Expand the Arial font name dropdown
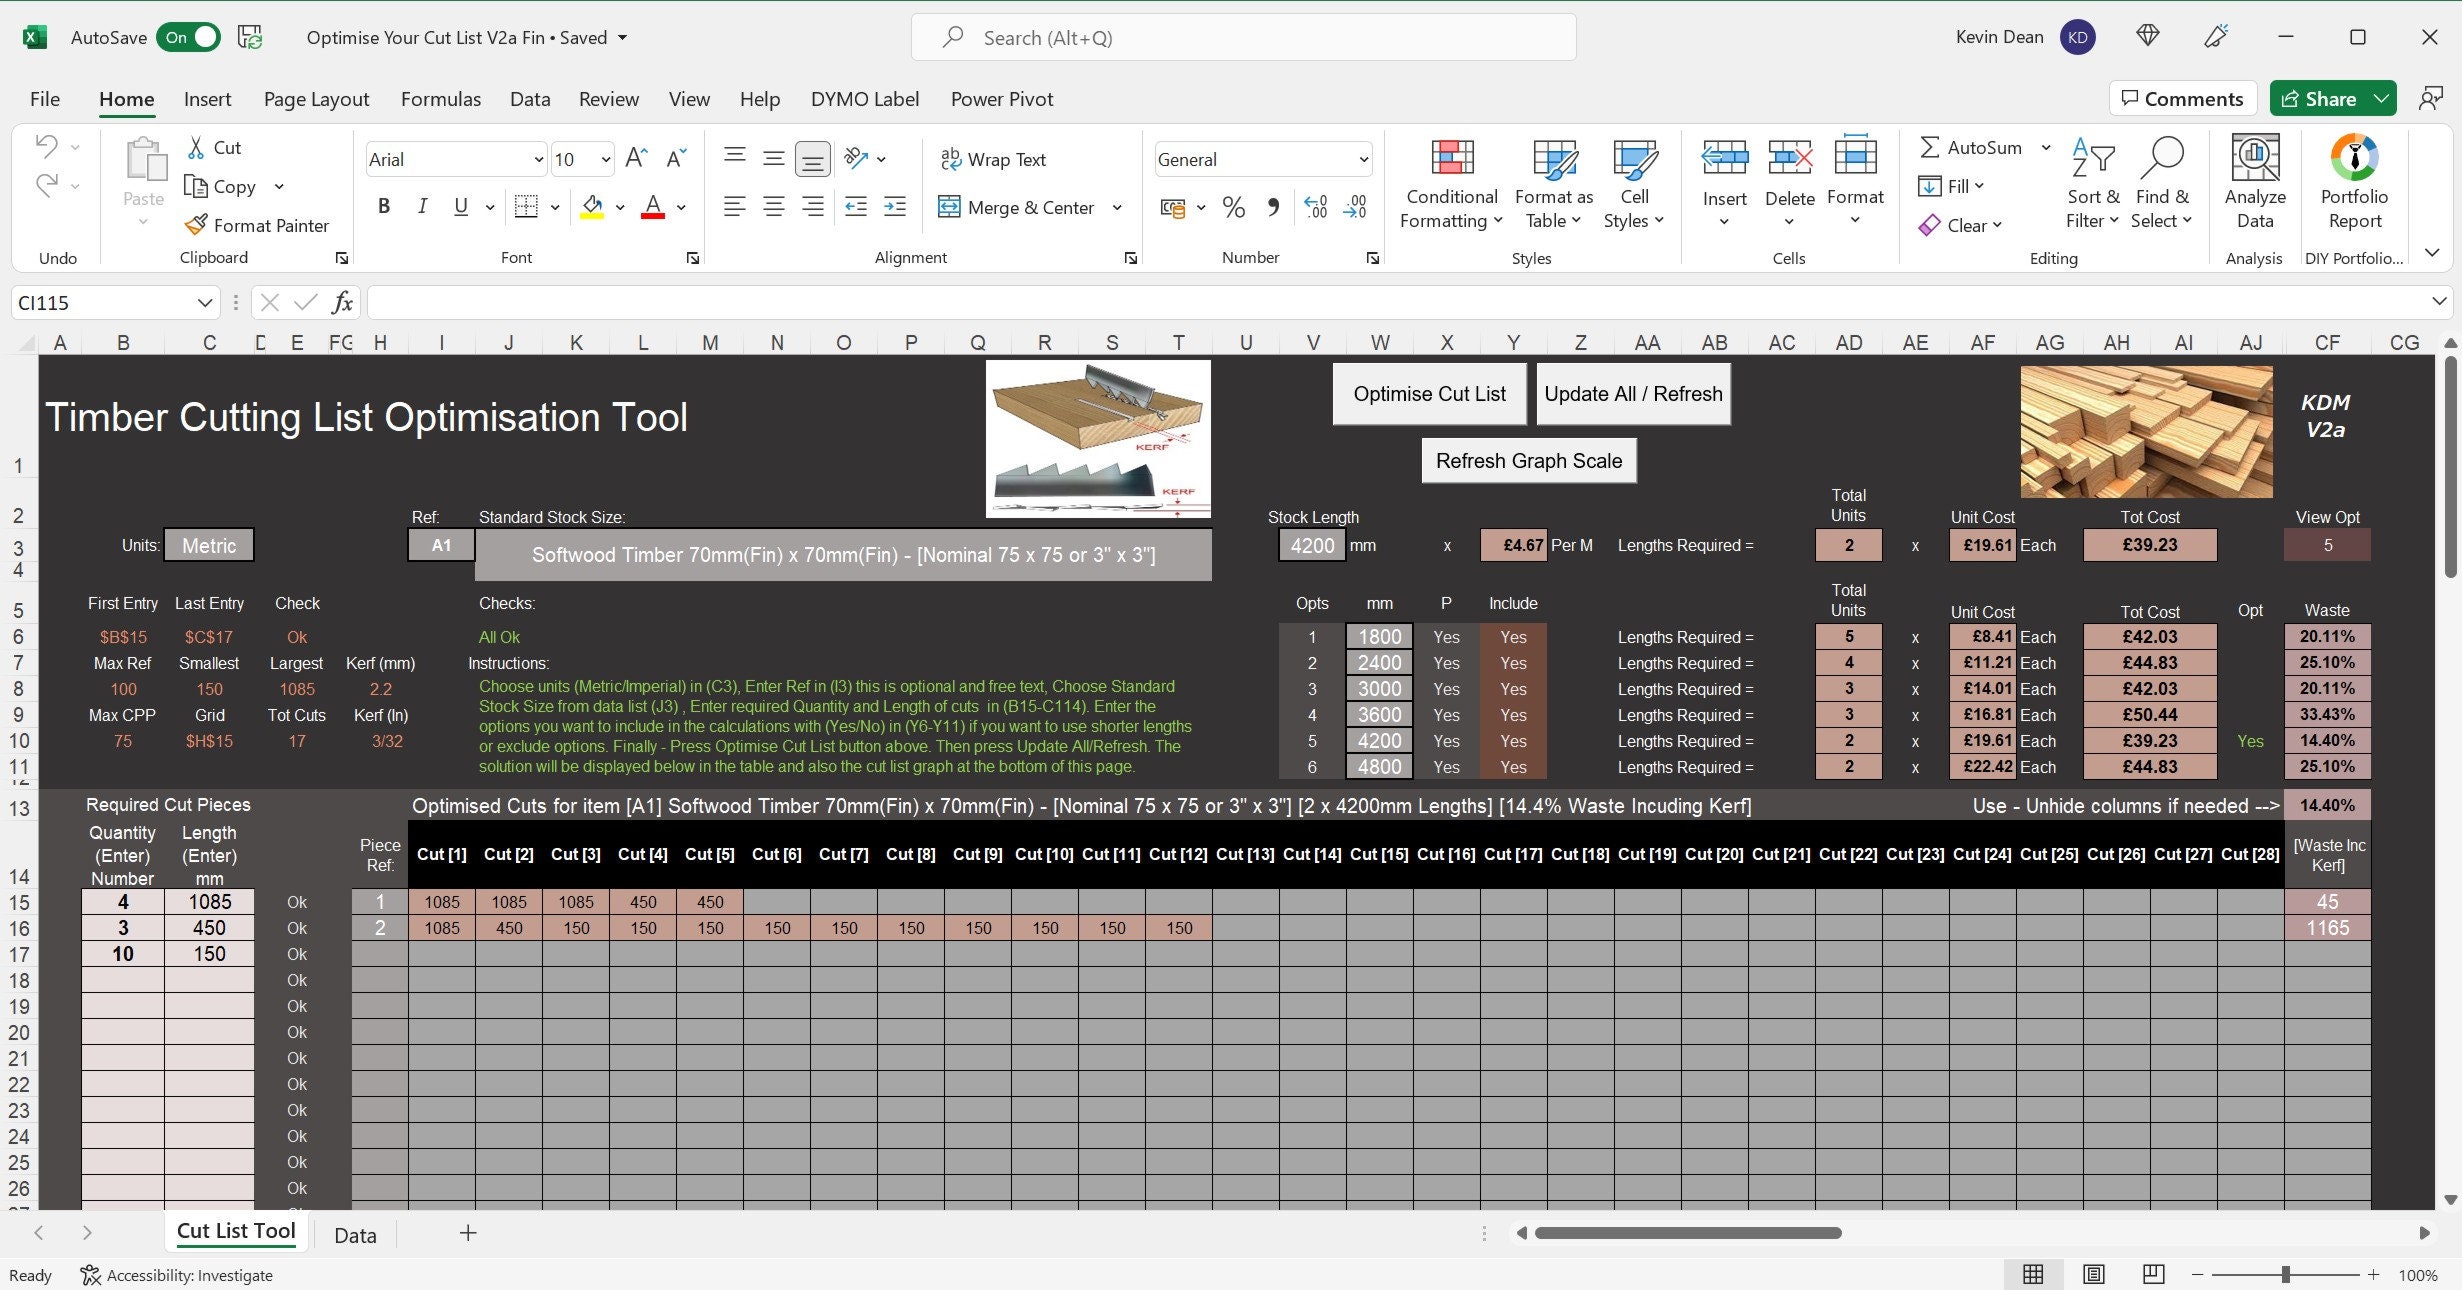 click(x=538, y=160)
